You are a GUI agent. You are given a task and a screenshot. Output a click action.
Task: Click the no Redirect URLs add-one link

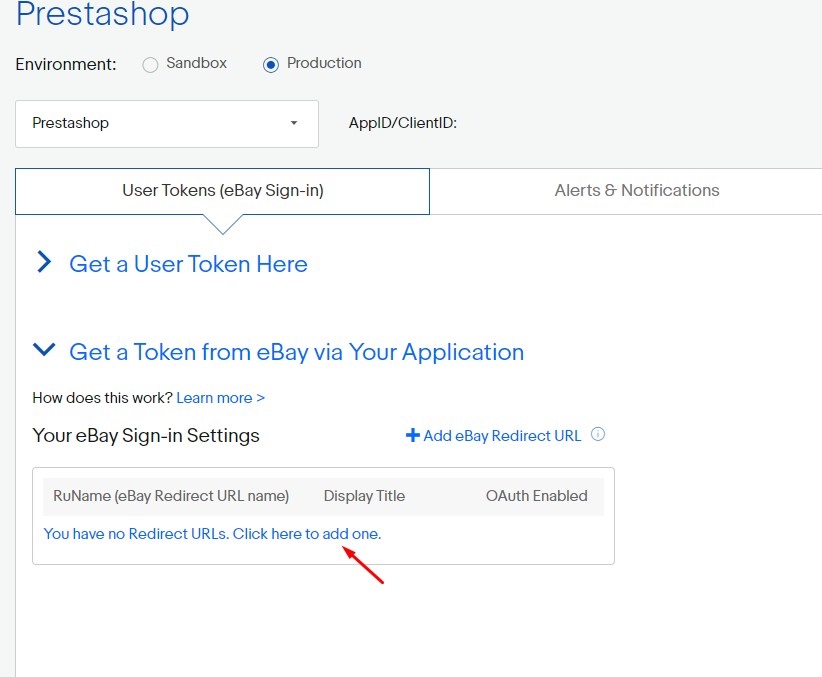tap(212, 534)
